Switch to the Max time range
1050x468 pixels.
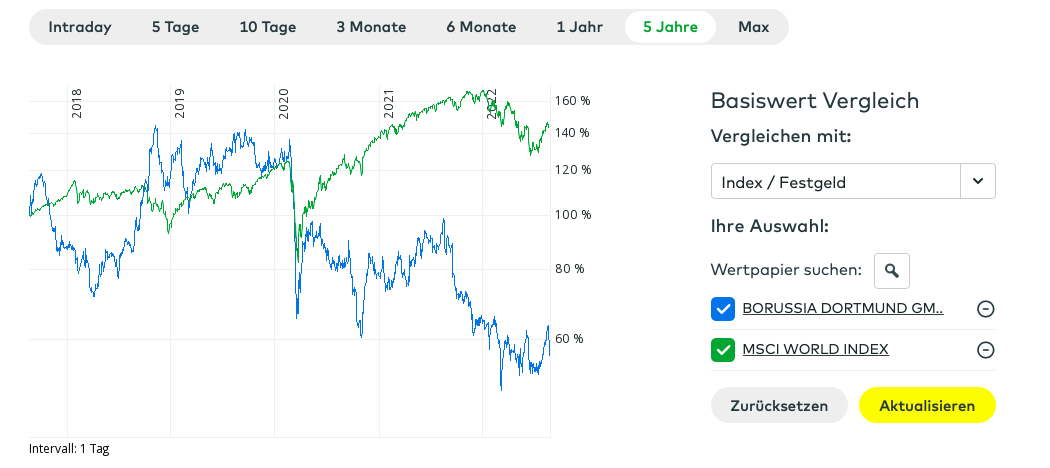pos(753,27)
